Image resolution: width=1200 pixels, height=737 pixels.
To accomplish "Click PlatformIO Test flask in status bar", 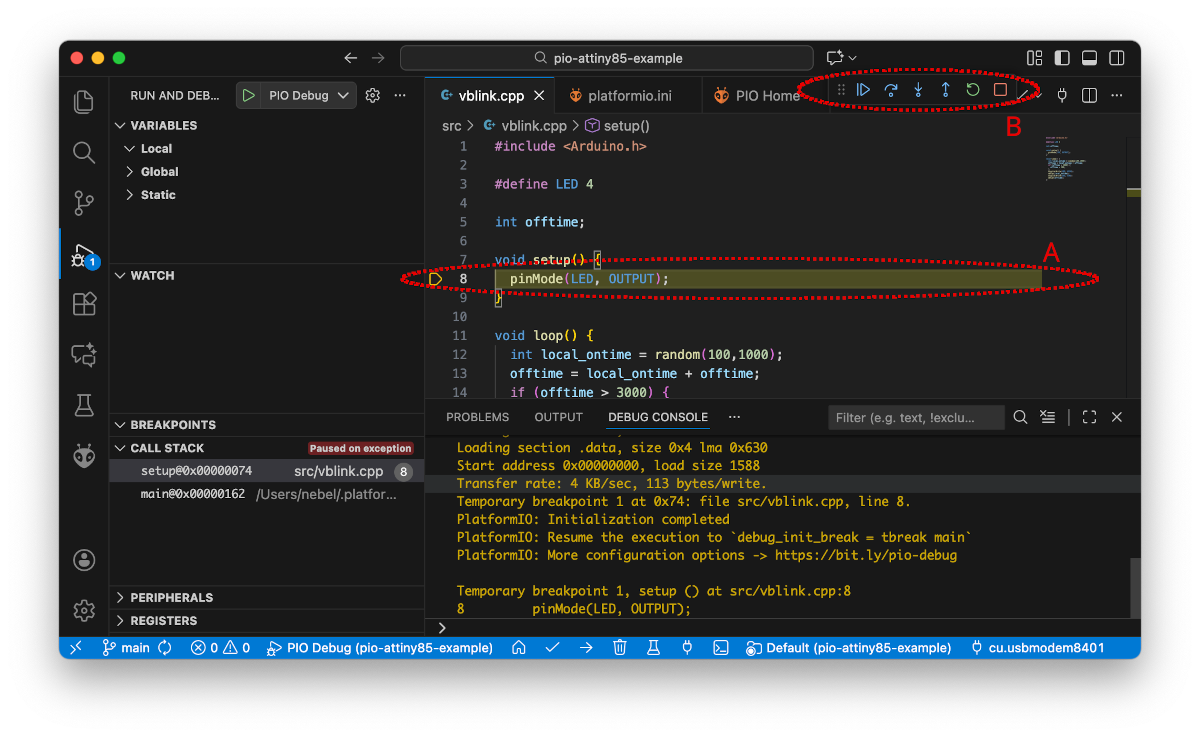I will click(653, 648).
